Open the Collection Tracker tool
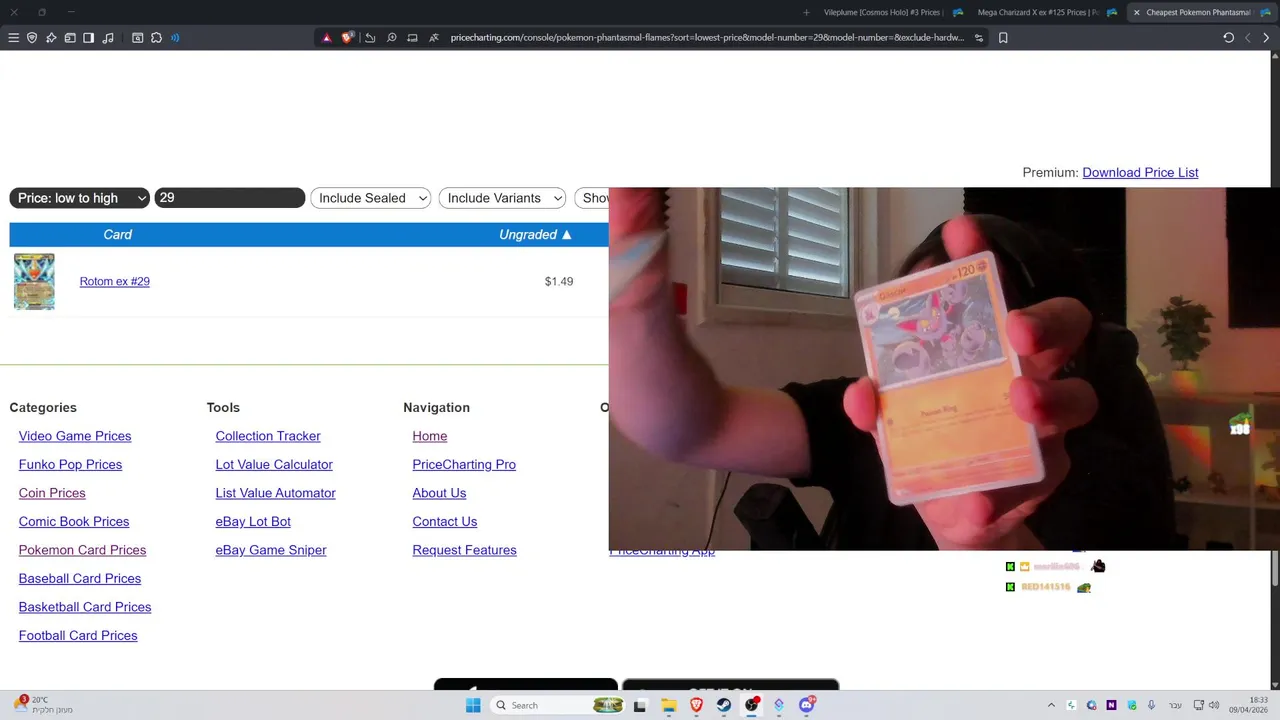1280x720 pixels. [268, 436]
